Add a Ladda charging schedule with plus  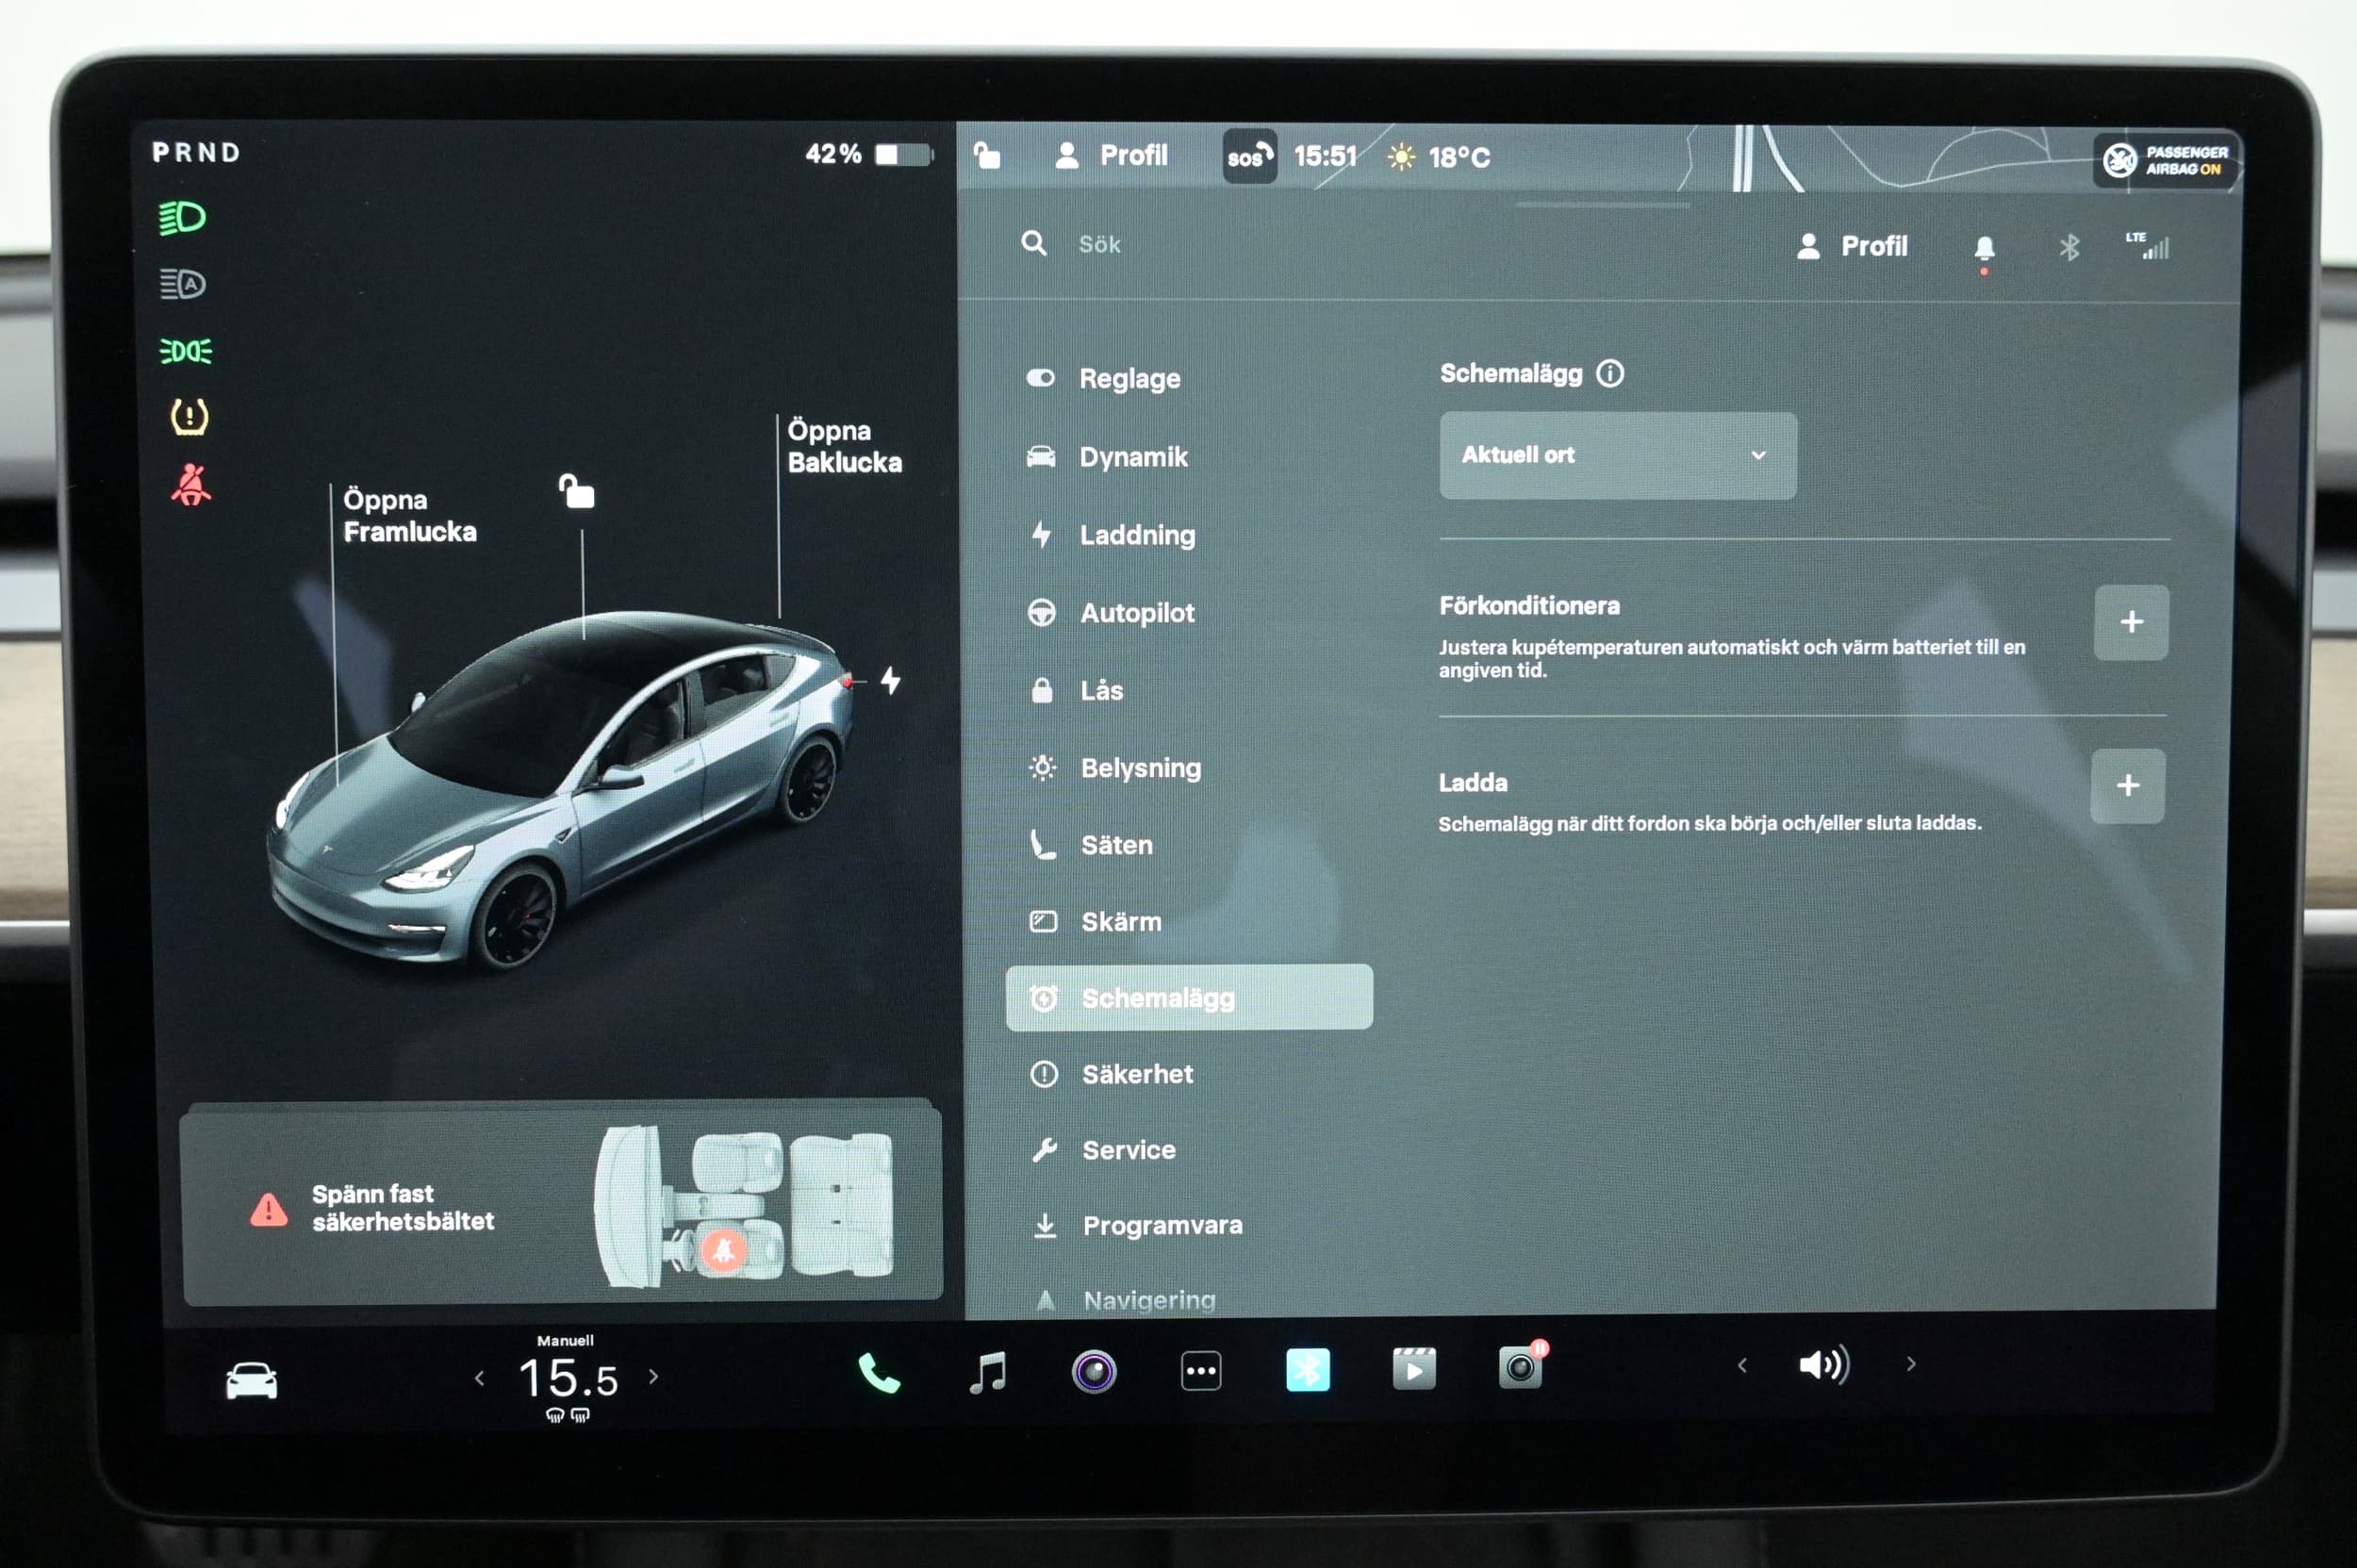(2128, 786)
